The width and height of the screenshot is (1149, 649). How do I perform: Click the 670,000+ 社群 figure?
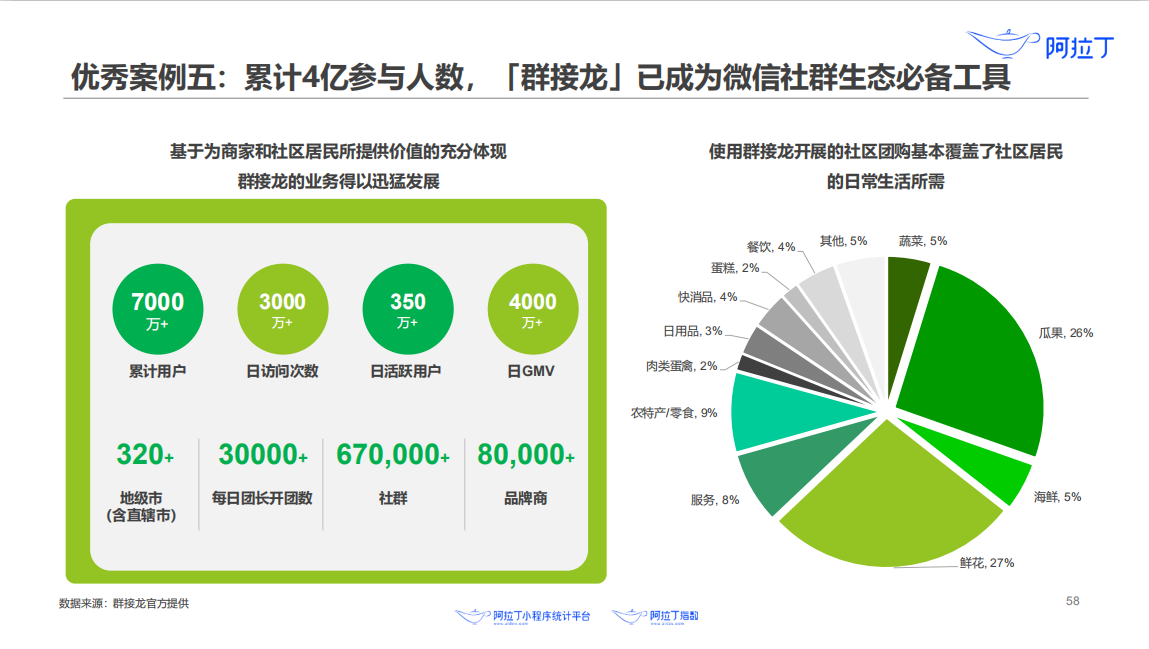click(392, 455)
